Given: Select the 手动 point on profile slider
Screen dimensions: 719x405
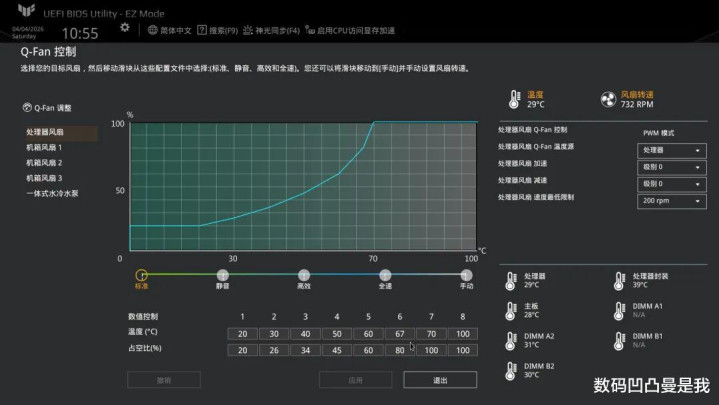Looking at the screenshot, I should 466,274.
